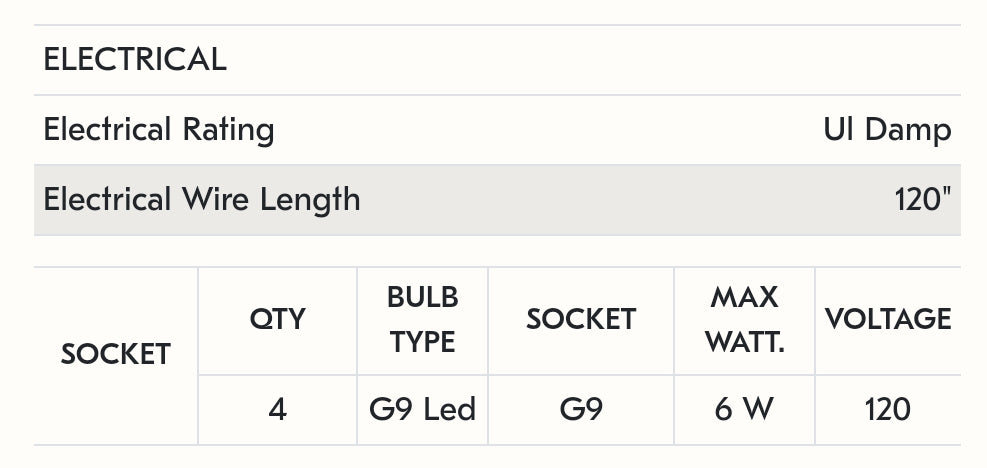Click the word BULB in header
Image resolution: width=987 pixels, height=468 pixels.
point(422,297)
